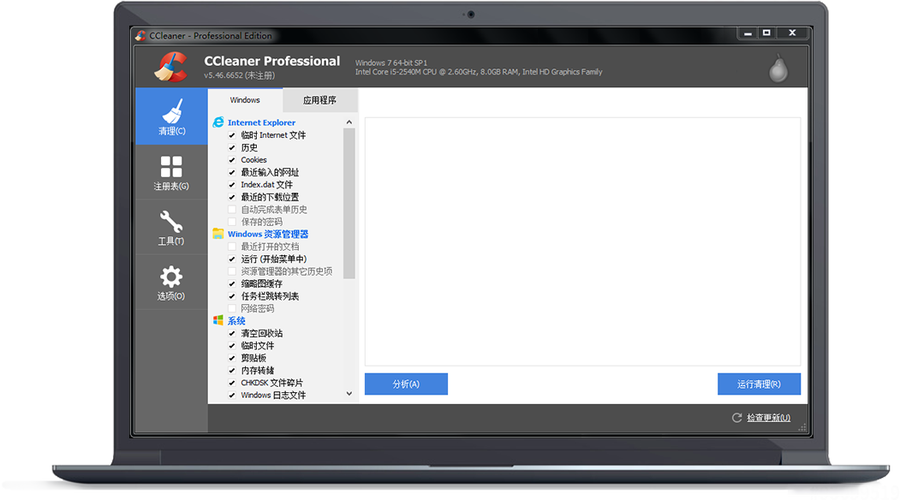Click the CCleaner Professional header title

272,61
